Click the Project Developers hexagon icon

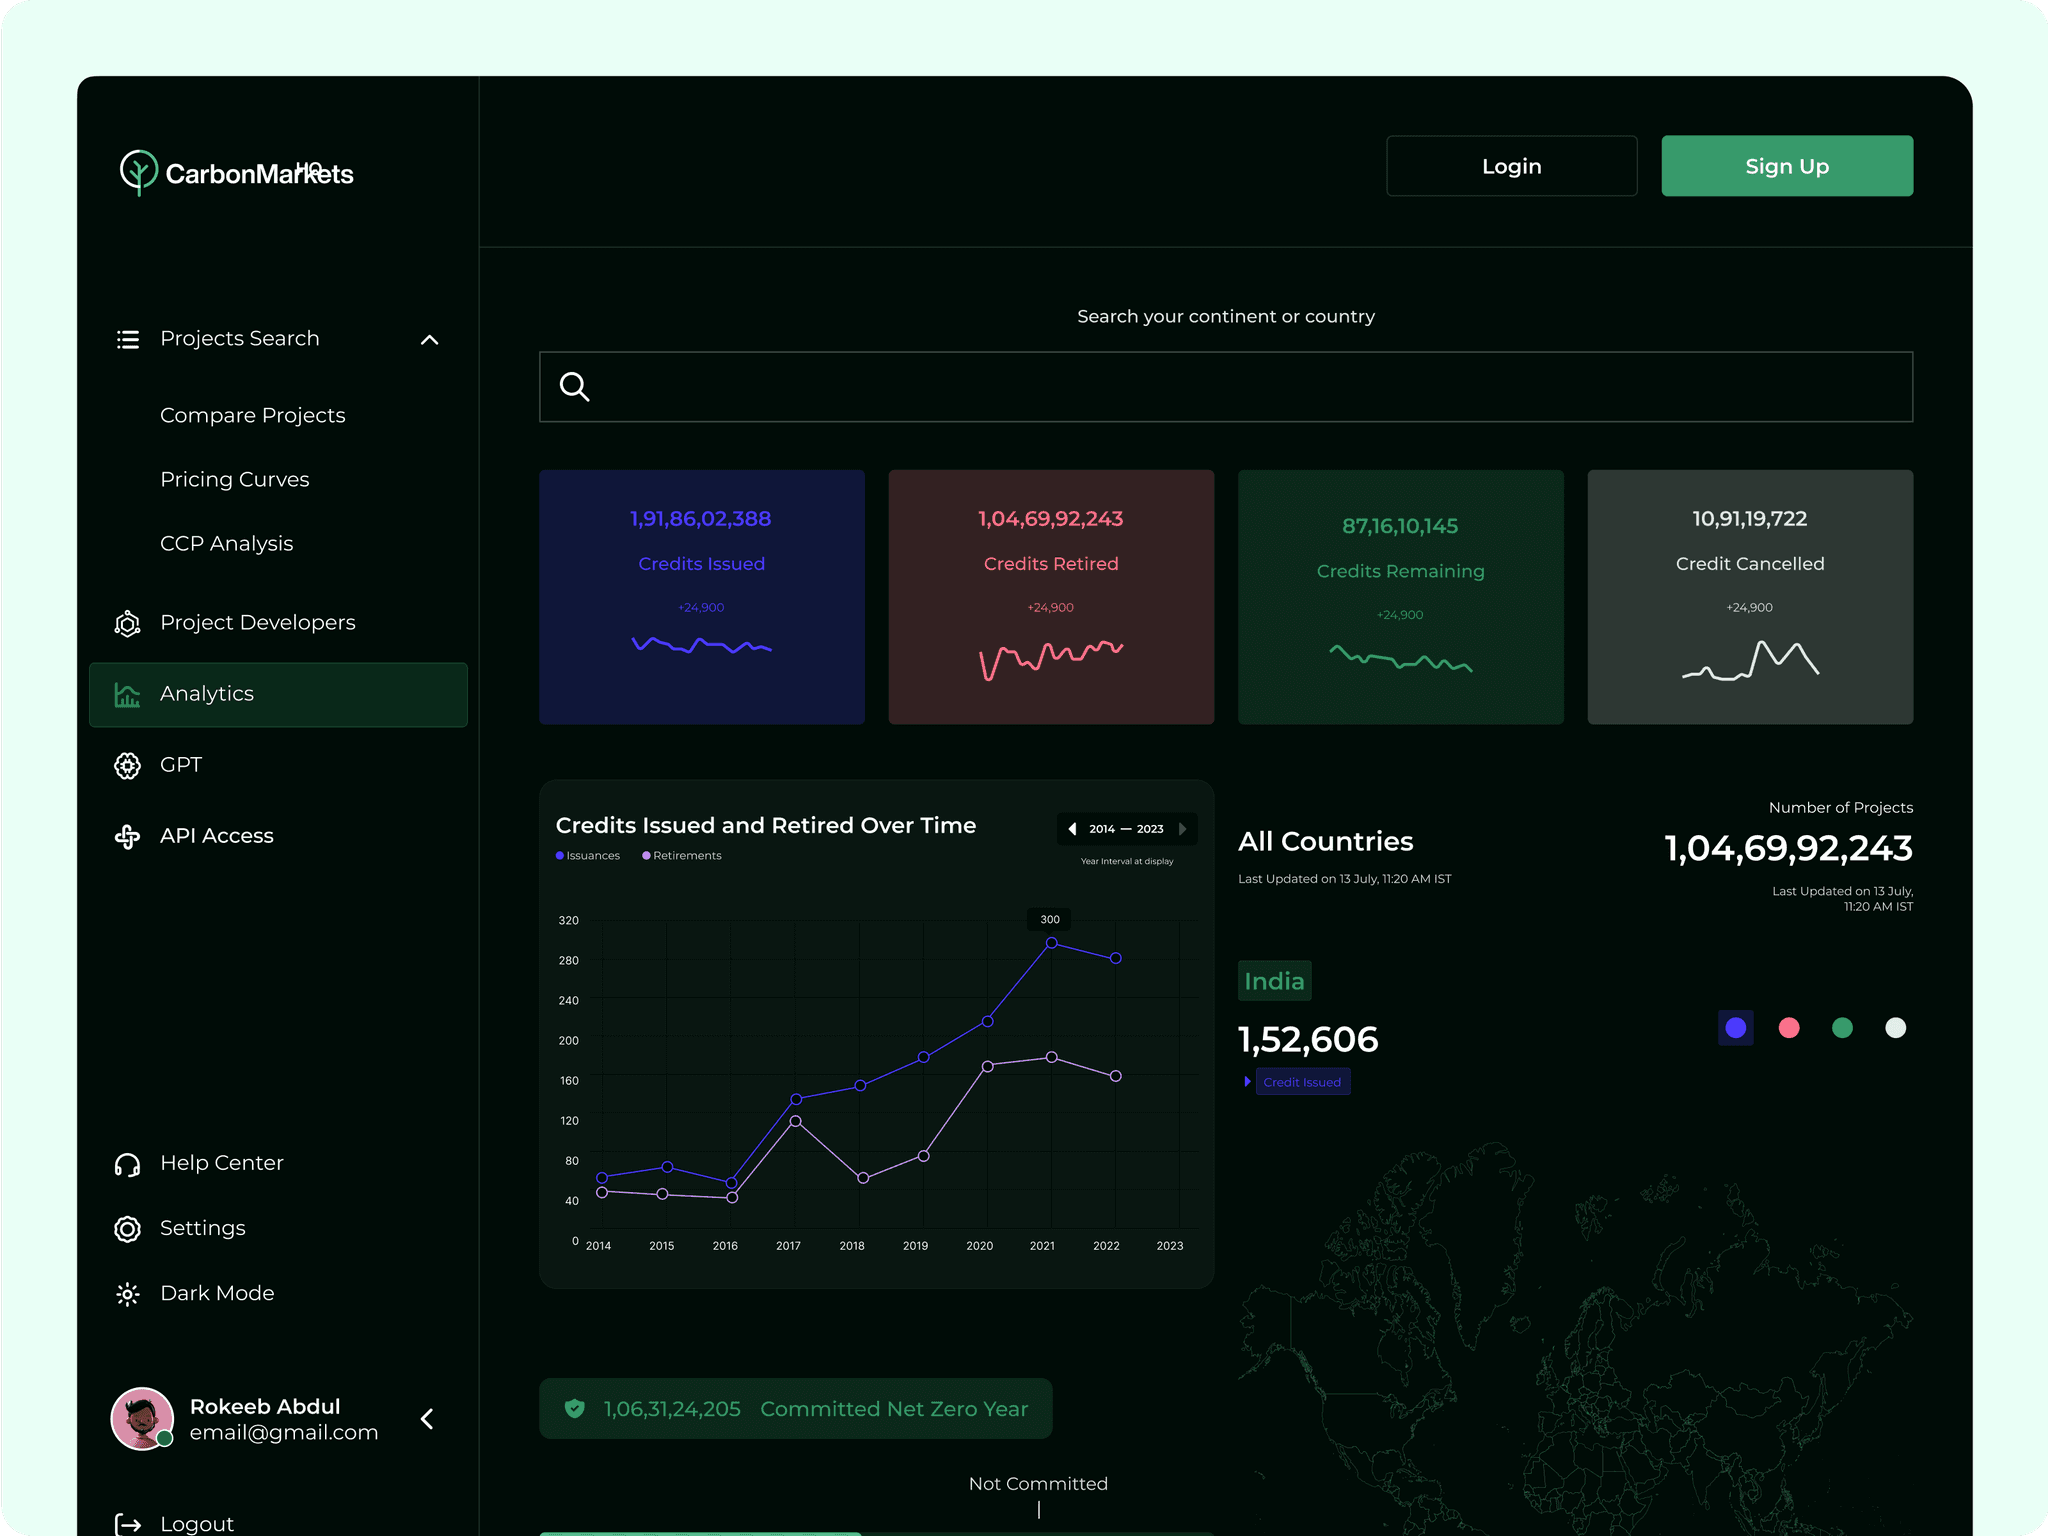pyautogui.click(x=127, y=624)
